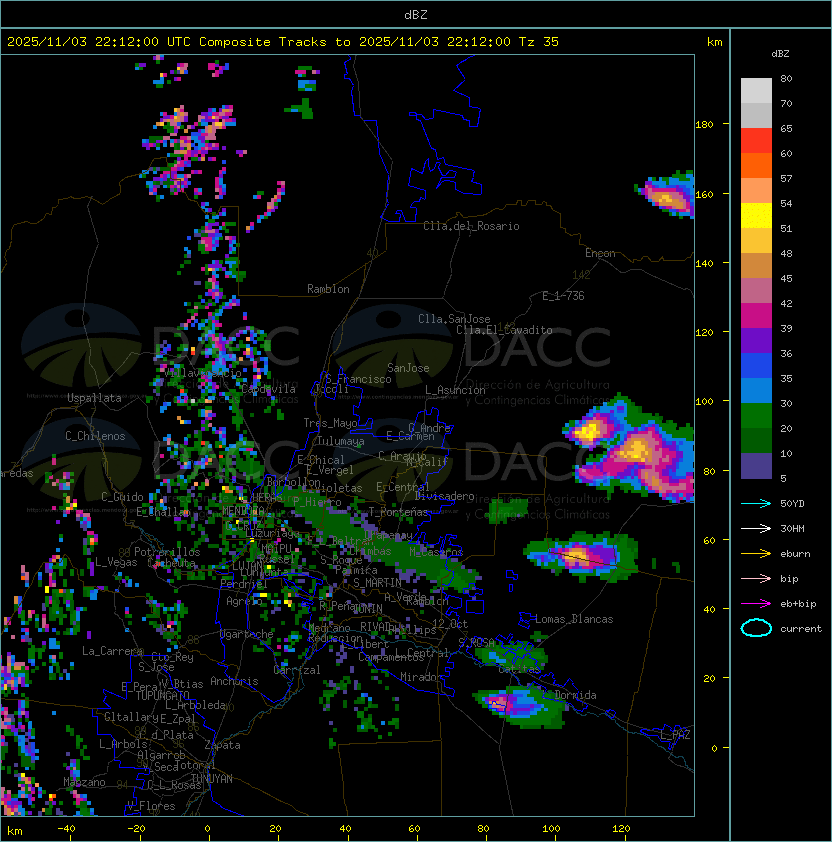Click the 'eb+bip' legend label

click(x=798, y=604)
